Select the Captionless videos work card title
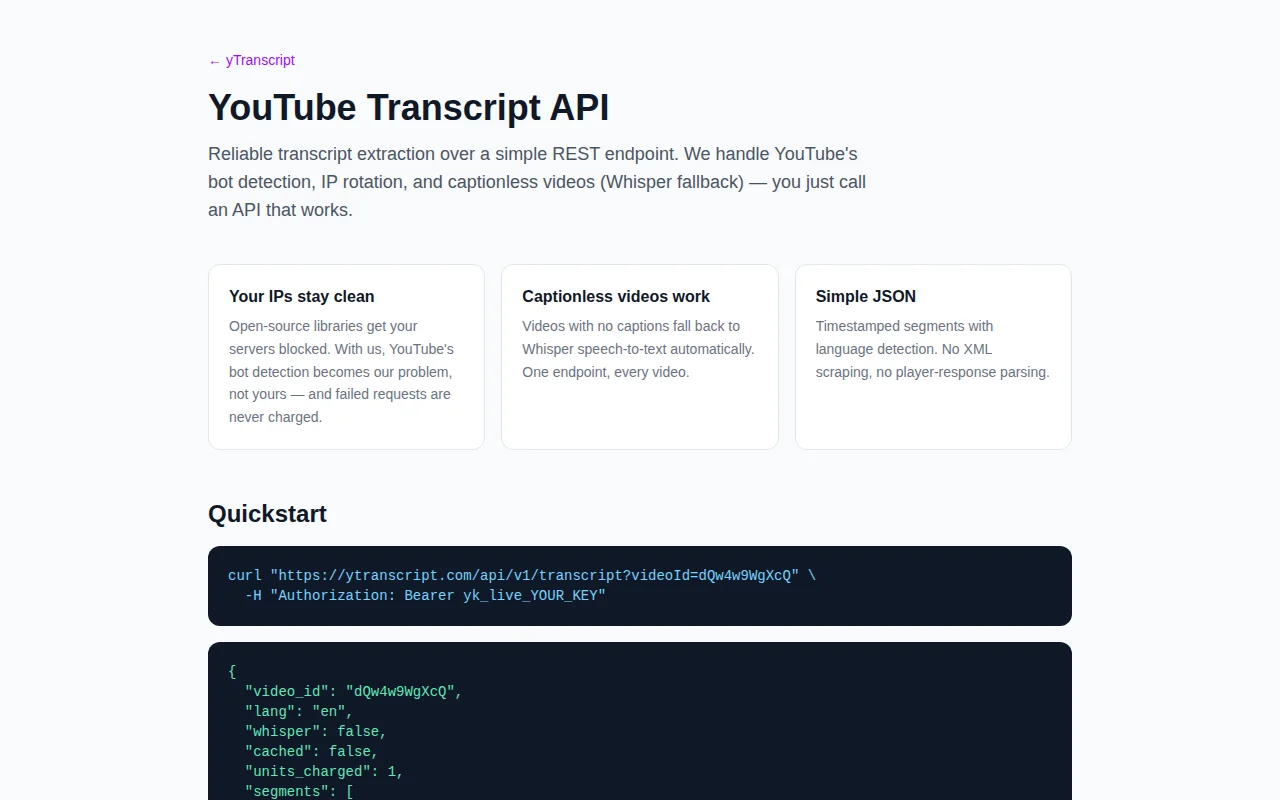Viewport: 1280px width, 800px height. pos(616,296)
